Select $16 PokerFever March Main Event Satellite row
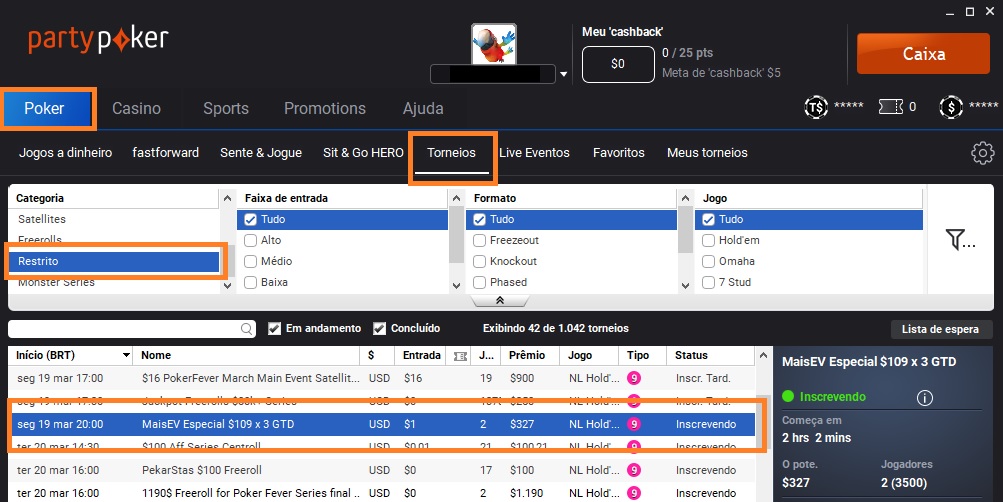 (381, 378)
